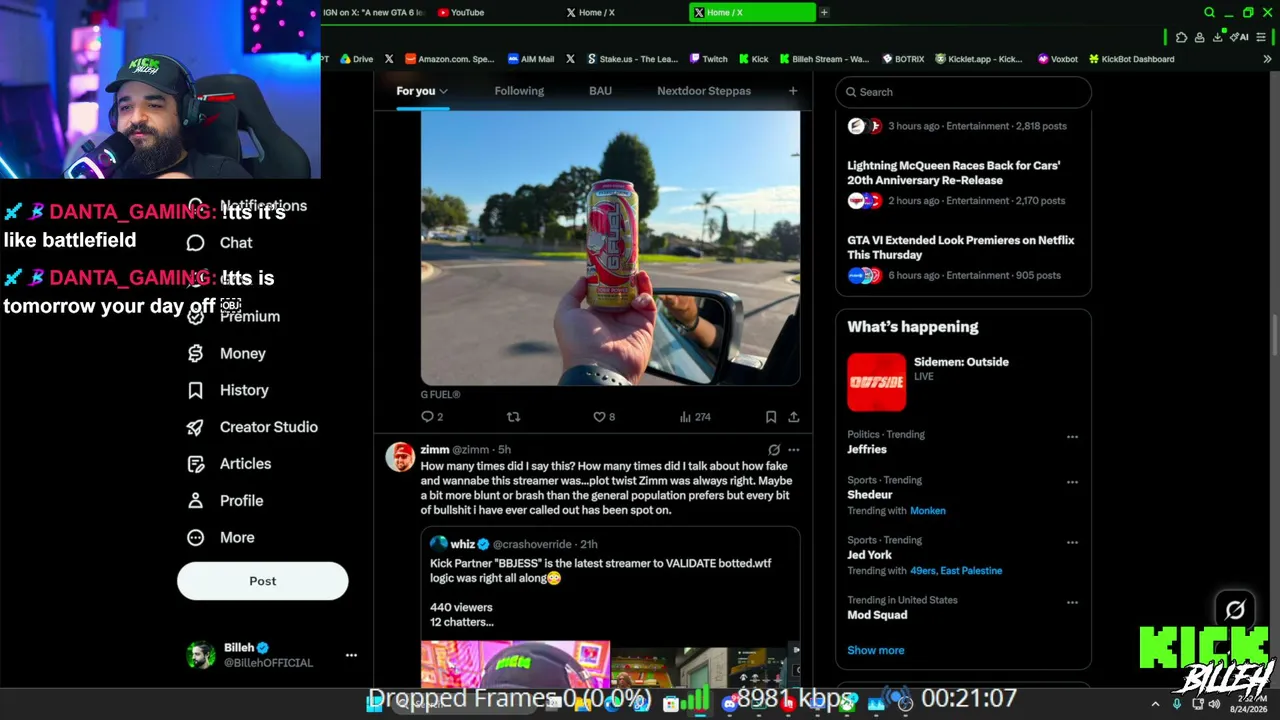Click Grok icon on zimm's post
Image resolution: width=1280 pixels, height=720 pixels.
(774, 450)
